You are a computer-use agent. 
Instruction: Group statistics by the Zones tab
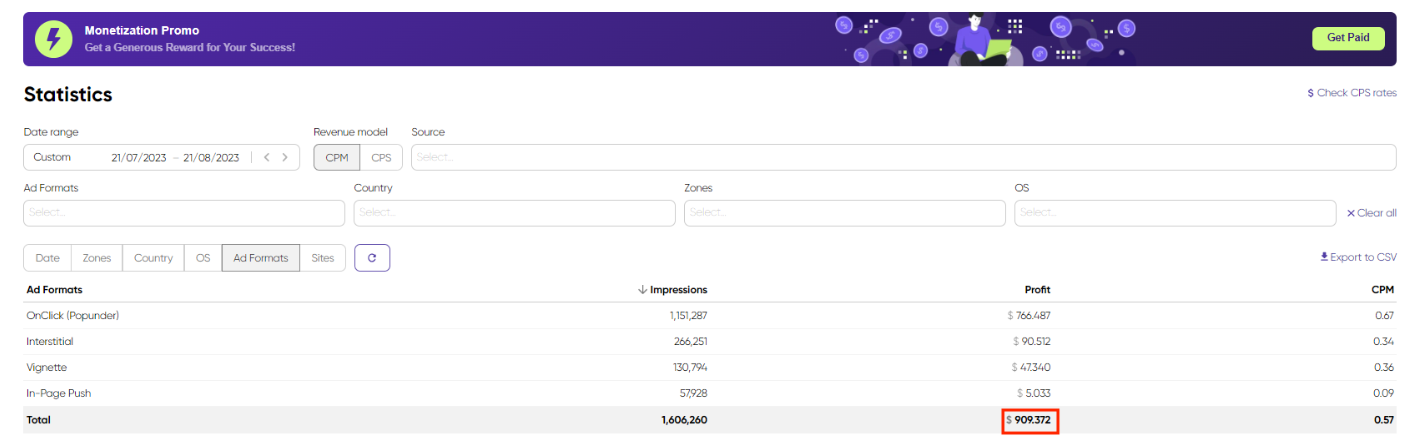coord(97,258)
